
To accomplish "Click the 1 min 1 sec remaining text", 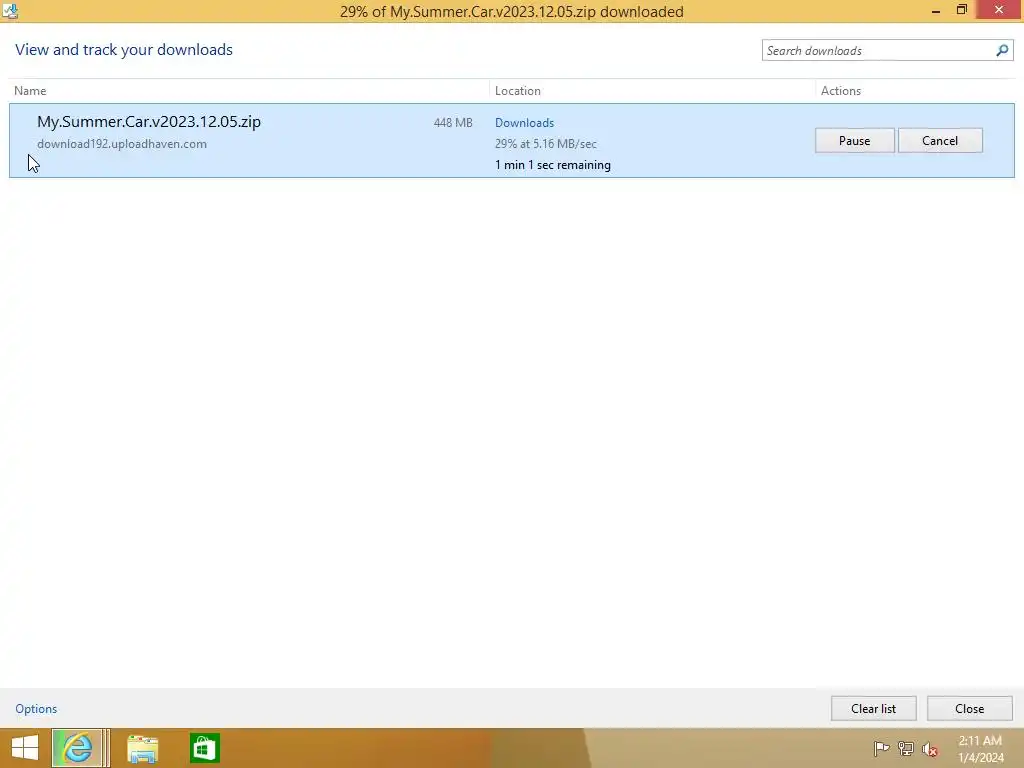I will (x=552, y=165).
